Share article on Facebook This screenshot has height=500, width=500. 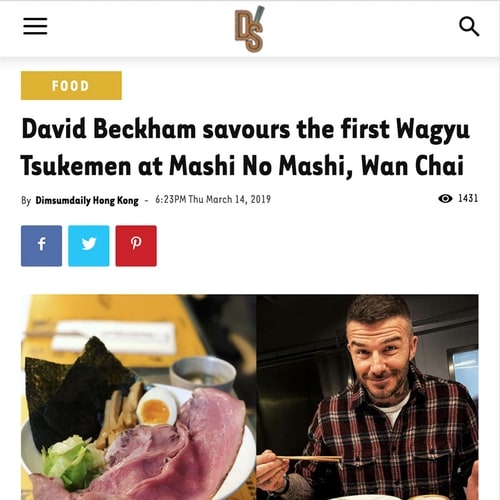(x=41, y=246)
